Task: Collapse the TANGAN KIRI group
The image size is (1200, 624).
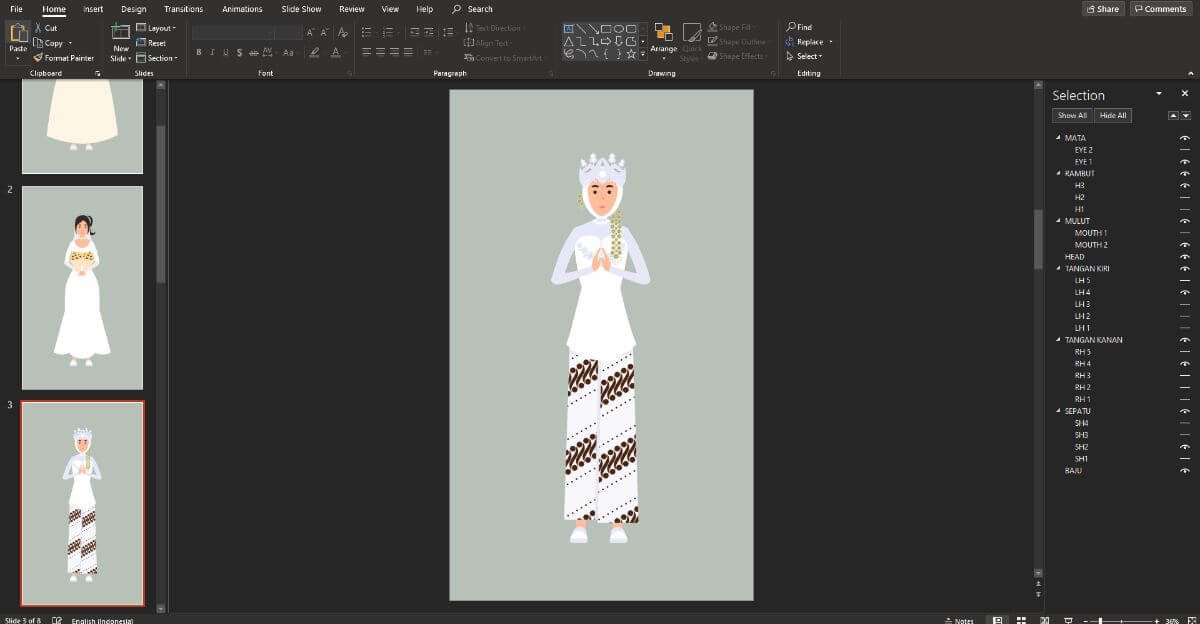Action: coord(1059,269)
